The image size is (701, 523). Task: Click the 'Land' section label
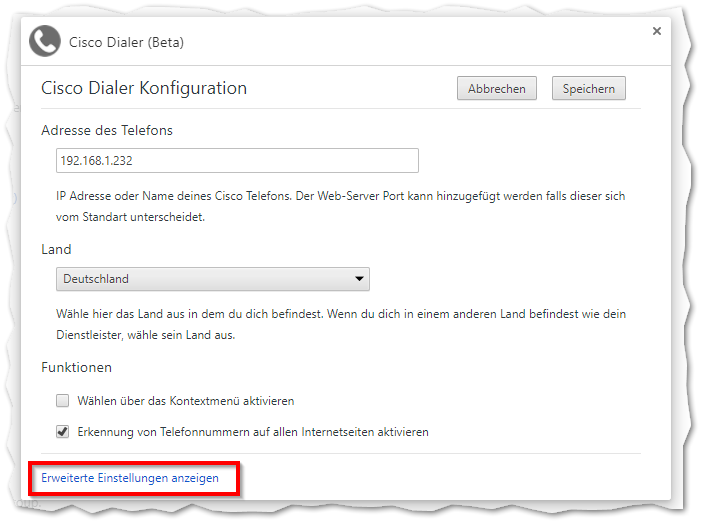pos(56,249)
